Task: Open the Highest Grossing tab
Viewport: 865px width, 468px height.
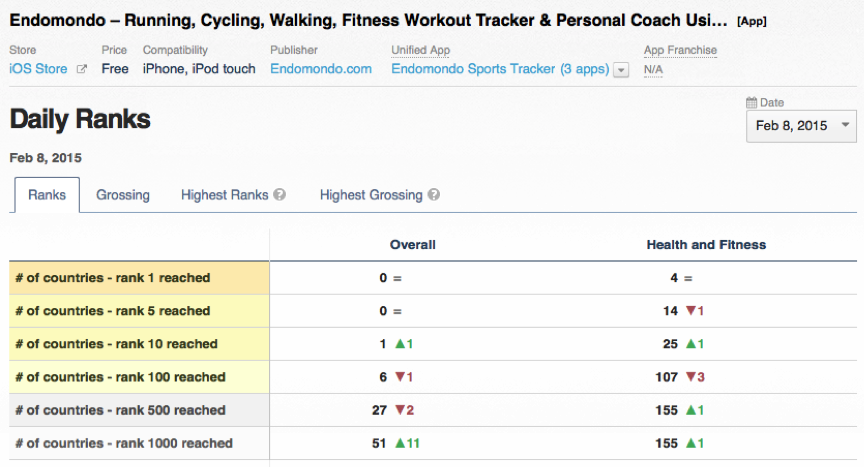Action: [x=371, y=195]
